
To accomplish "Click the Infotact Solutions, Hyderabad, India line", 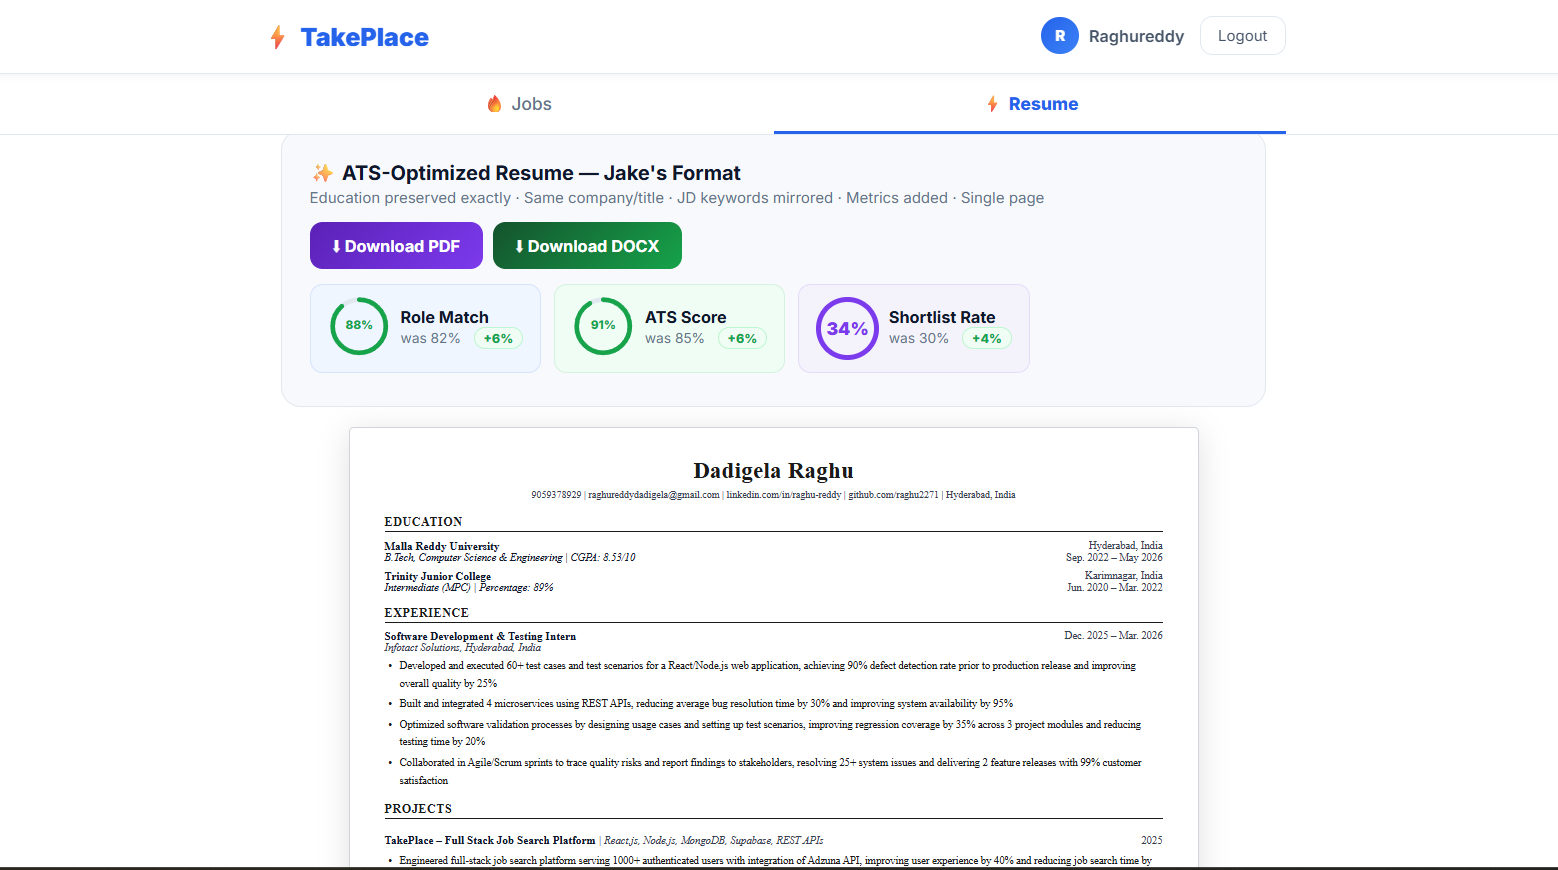I will pyautogui.click(x=462, y=648).
